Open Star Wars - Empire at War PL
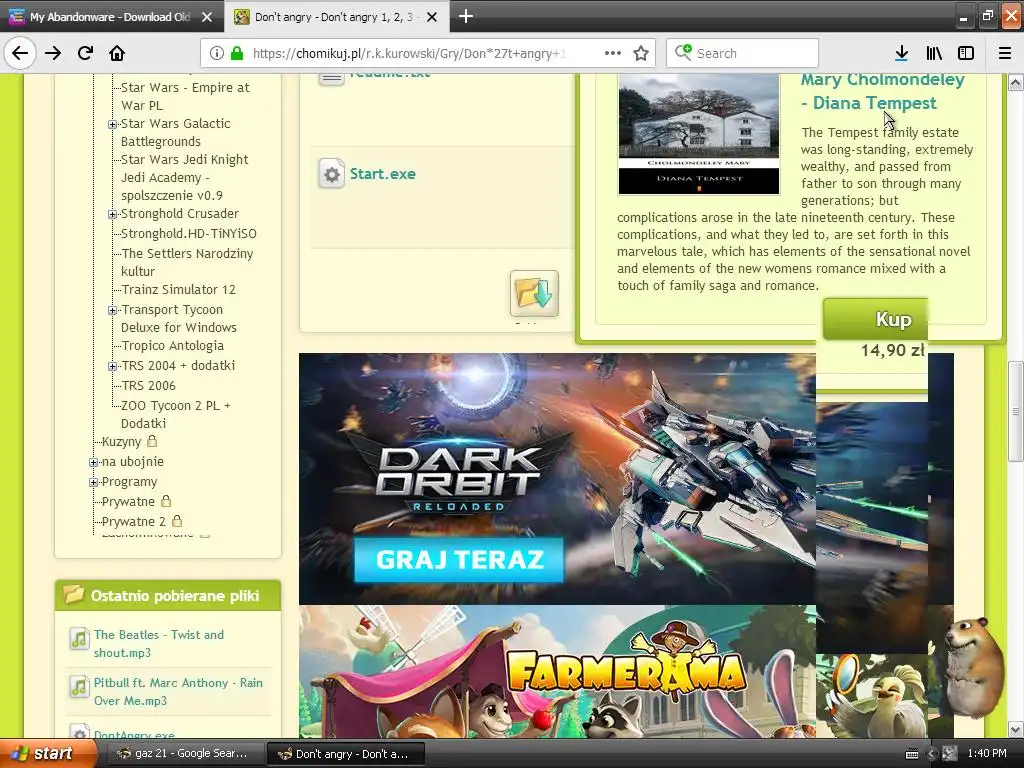 click(x=185, y=96)
